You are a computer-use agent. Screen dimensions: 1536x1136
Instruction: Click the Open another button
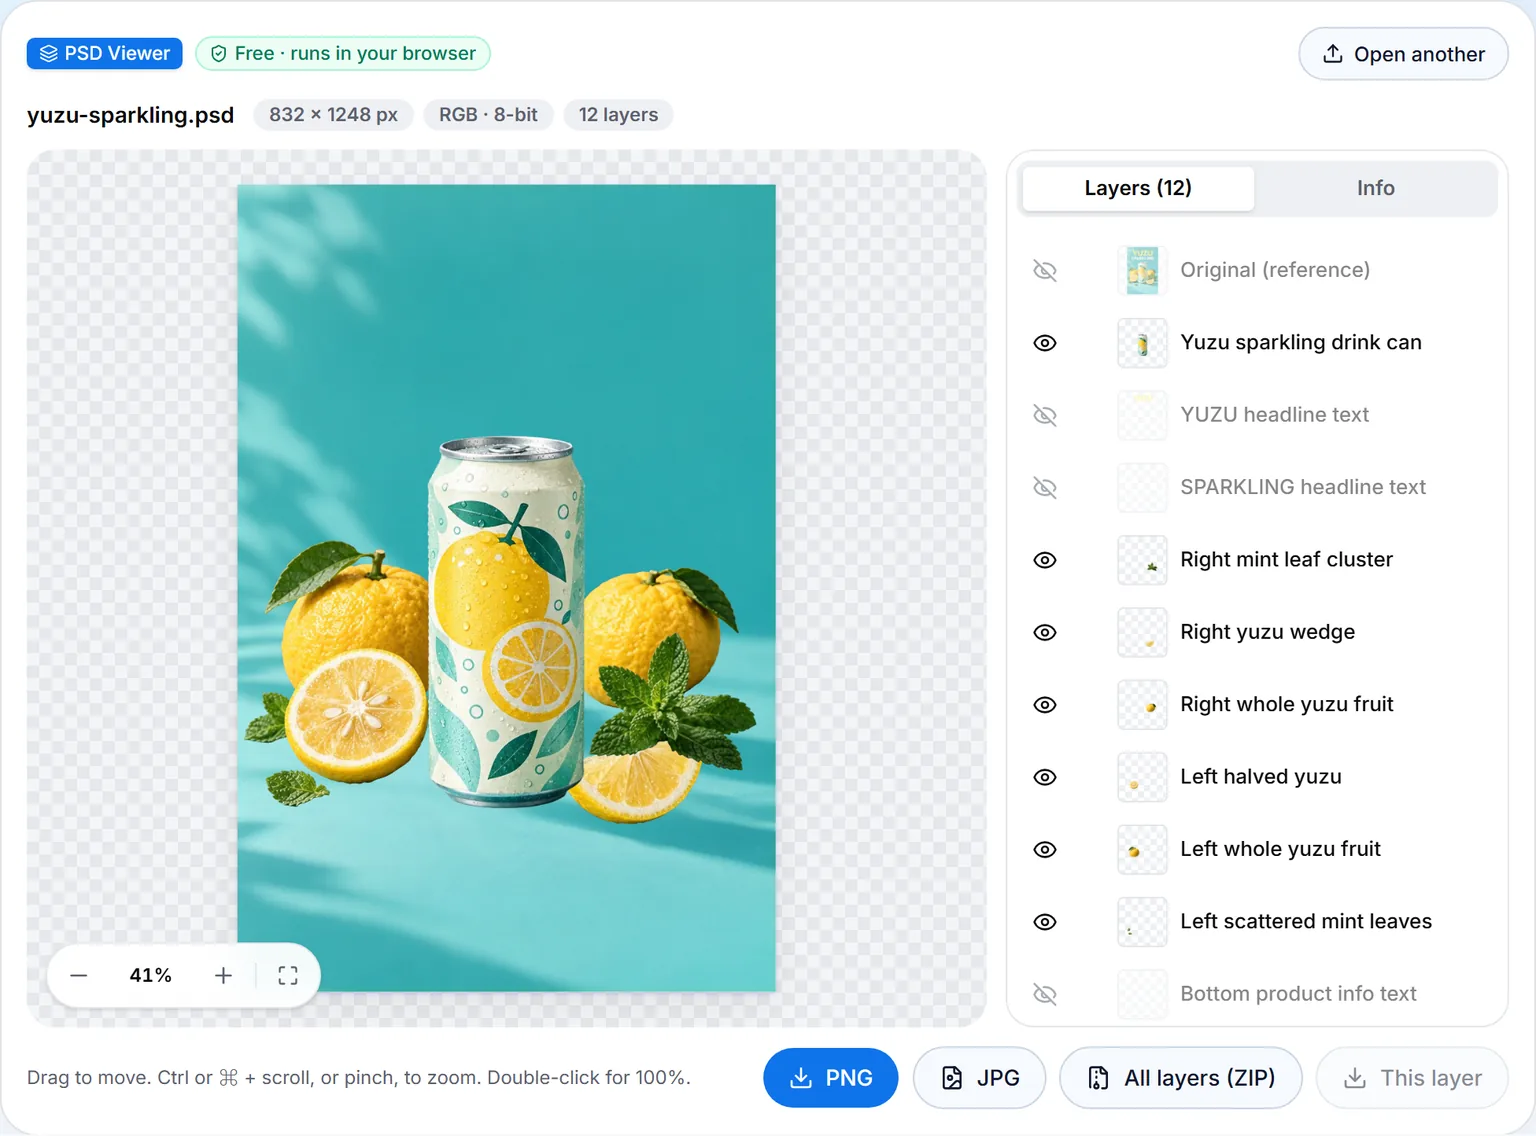coord(1403,54)
